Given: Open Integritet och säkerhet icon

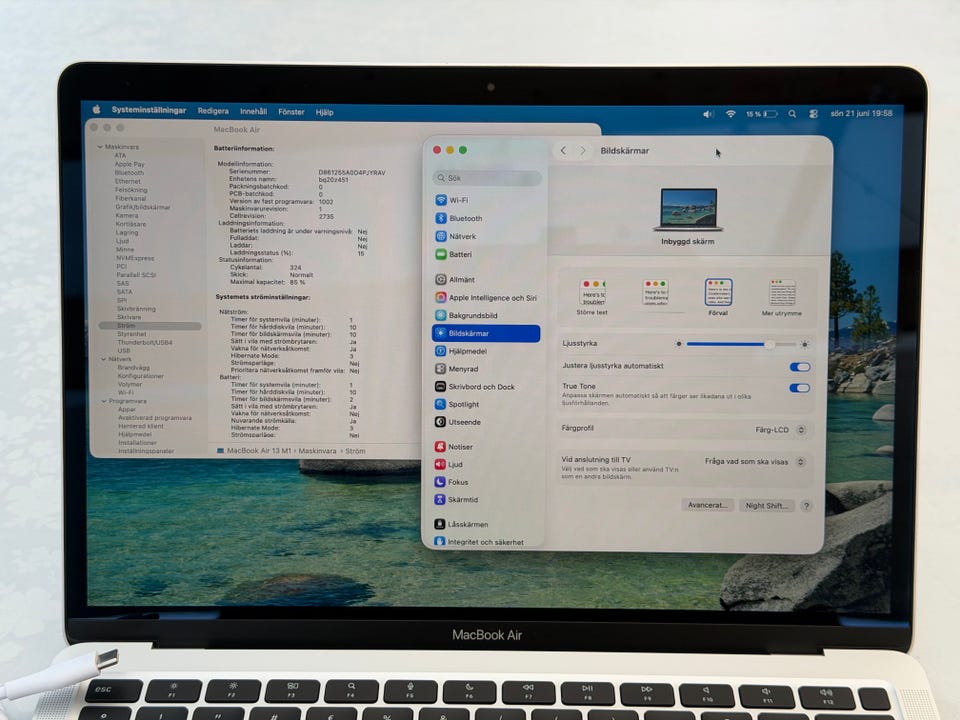Looking at the screenshot, I should 440,541.
